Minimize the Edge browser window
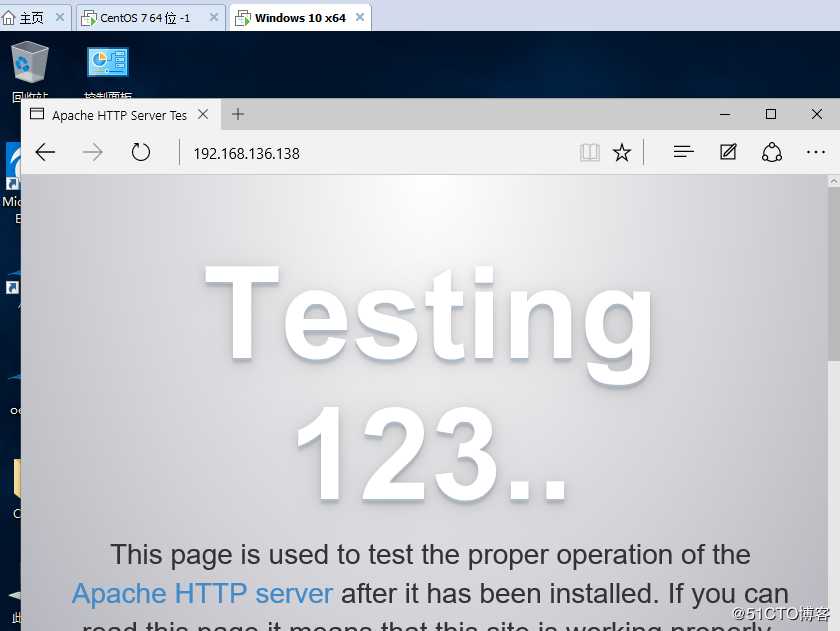 [725, 114]
